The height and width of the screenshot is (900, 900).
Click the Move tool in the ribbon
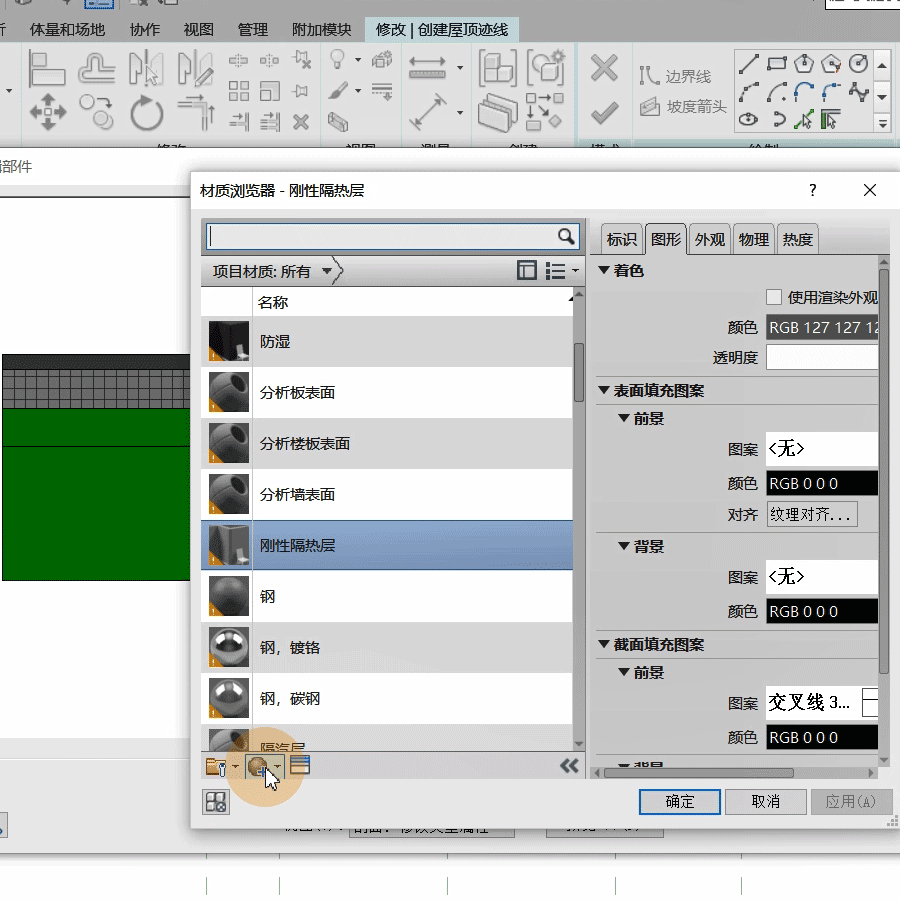coord(47,111)
